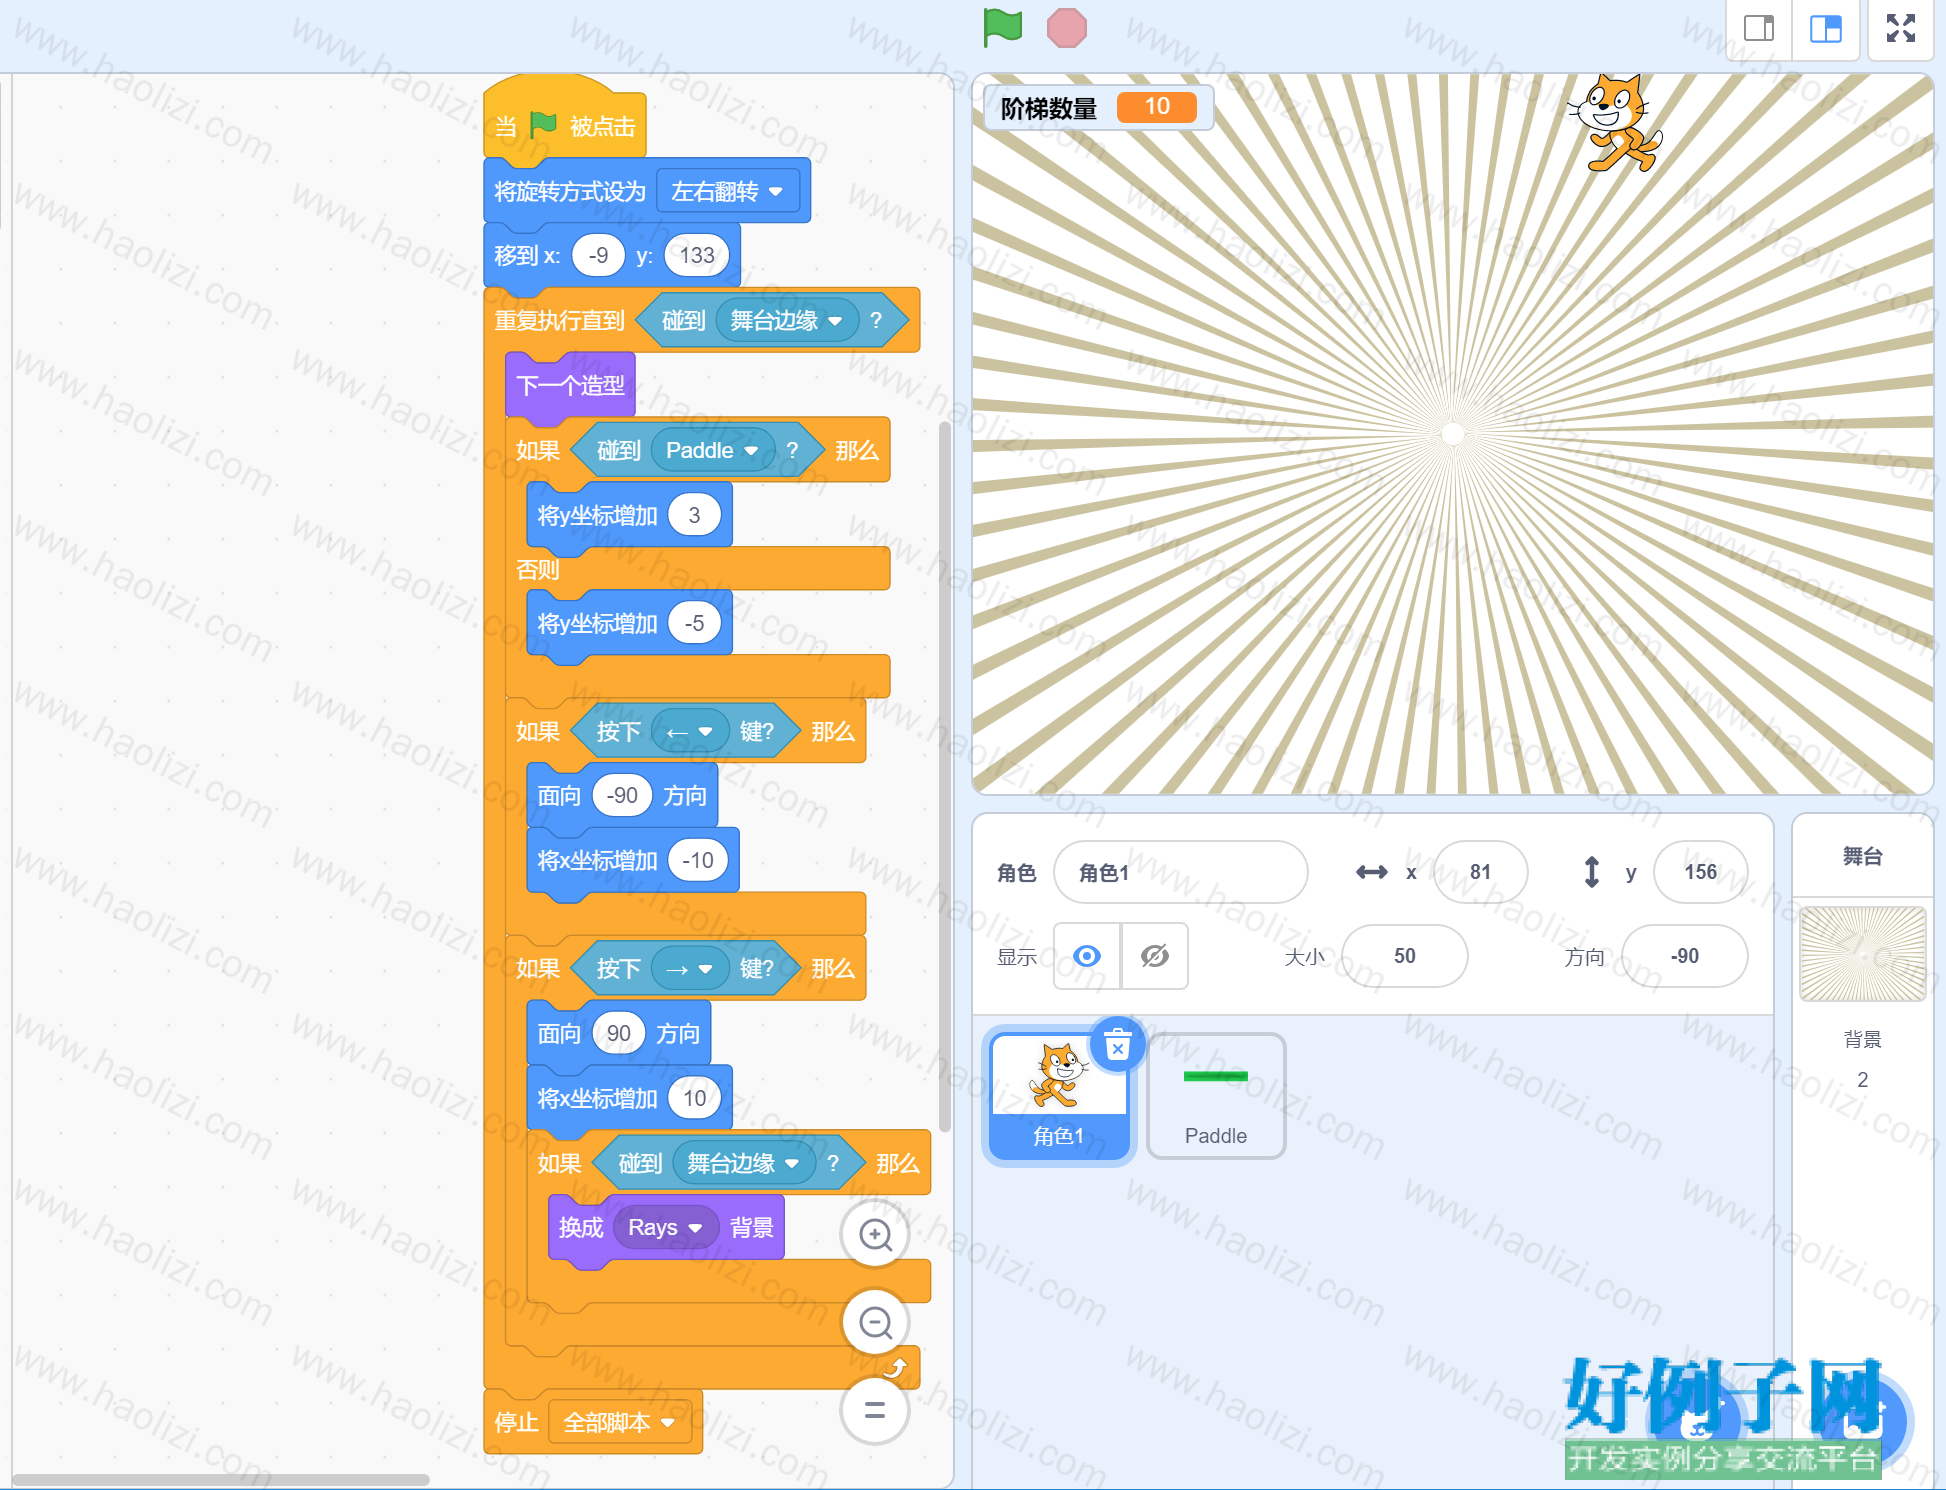Edit the y value 133 in go-to block
Viewport: 1946px width, 1490px height.
697,255
